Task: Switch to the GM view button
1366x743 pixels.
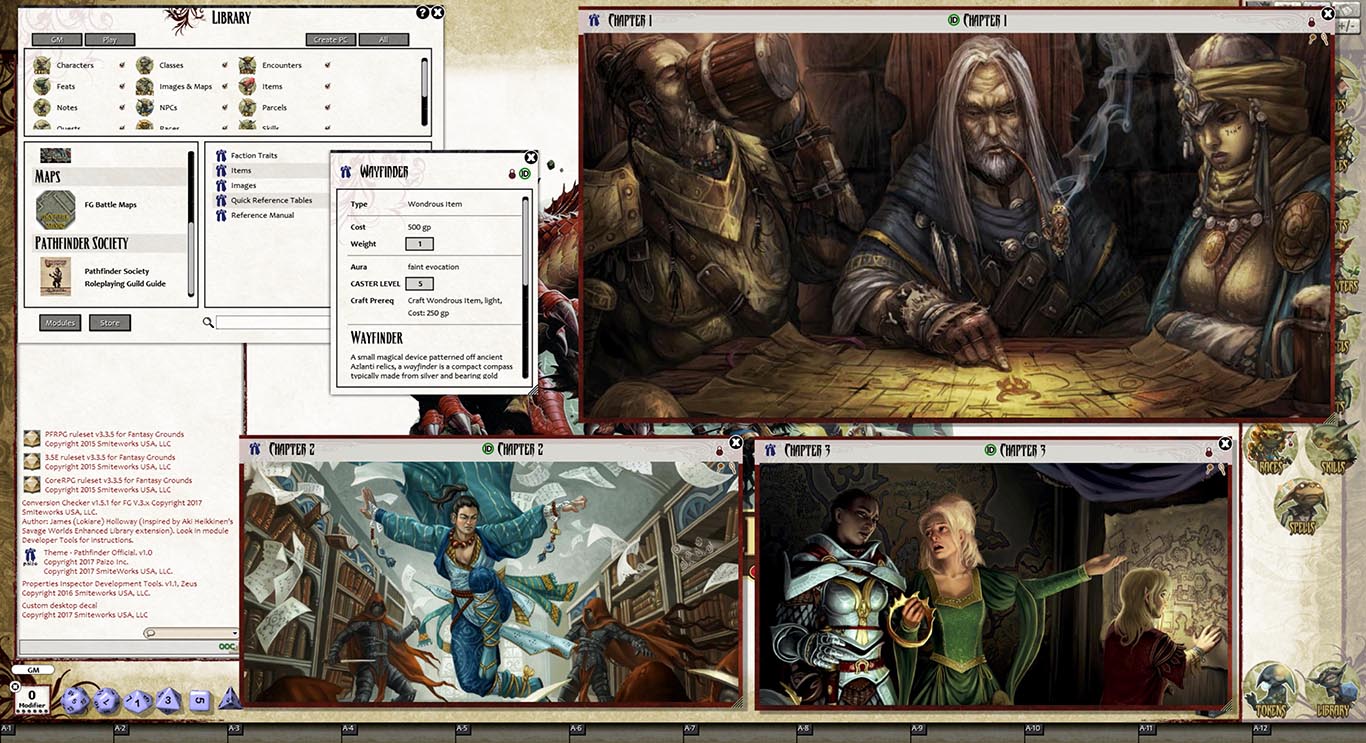Action: (x=57, y=40)
